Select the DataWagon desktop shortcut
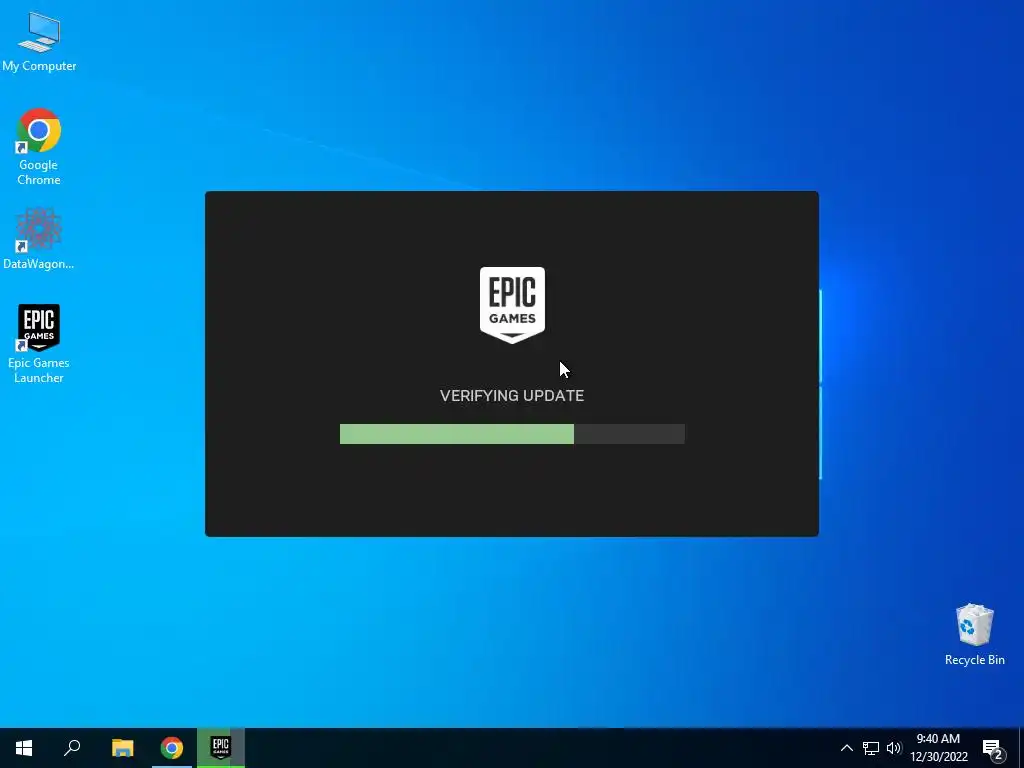This screenshot has height=768, width=1024. tap(39, 238)
